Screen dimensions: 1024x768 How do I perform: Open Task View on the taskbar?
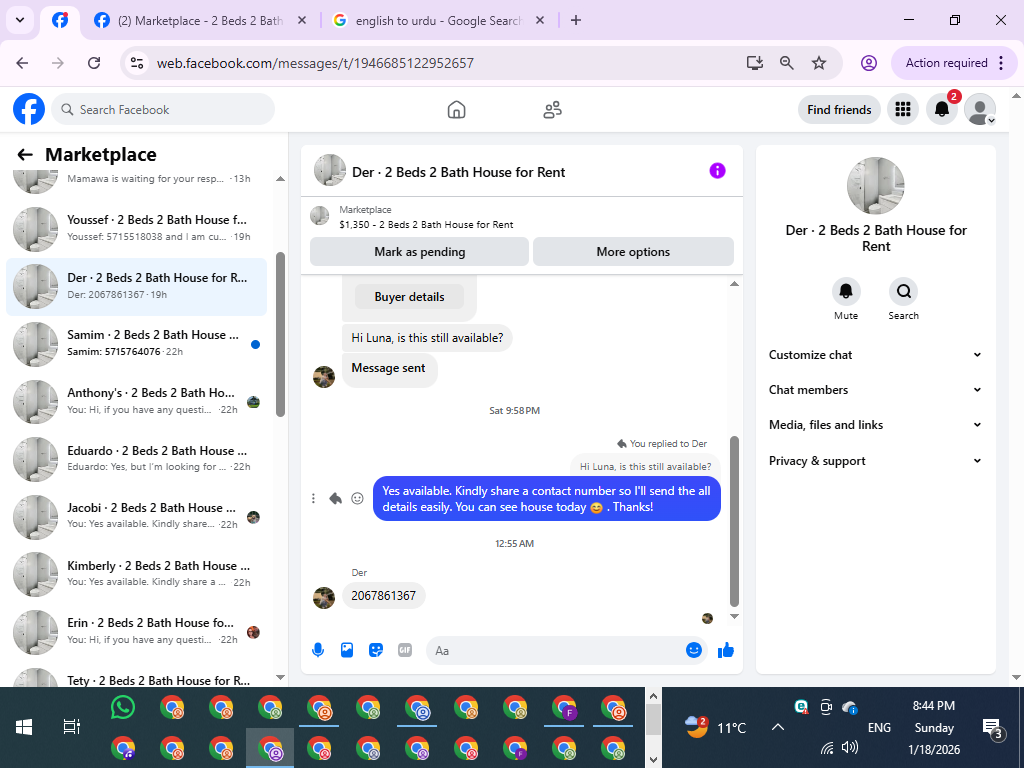tap(71, 727)
